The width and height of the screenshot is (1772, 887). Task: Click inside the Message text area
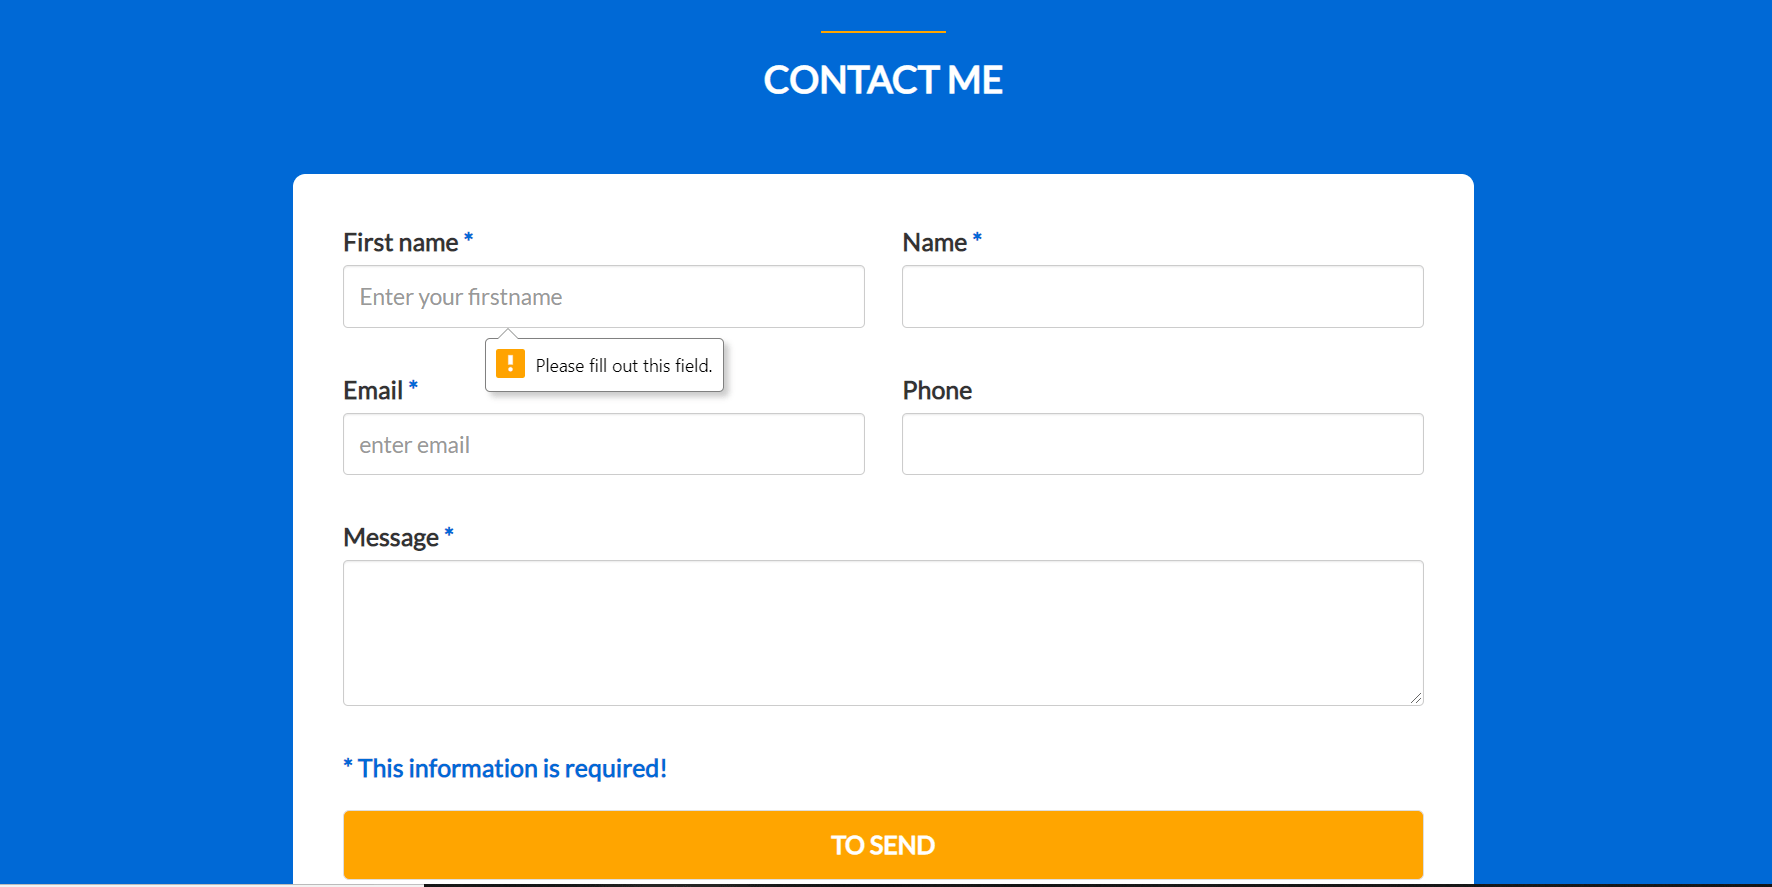click(883, 633)
